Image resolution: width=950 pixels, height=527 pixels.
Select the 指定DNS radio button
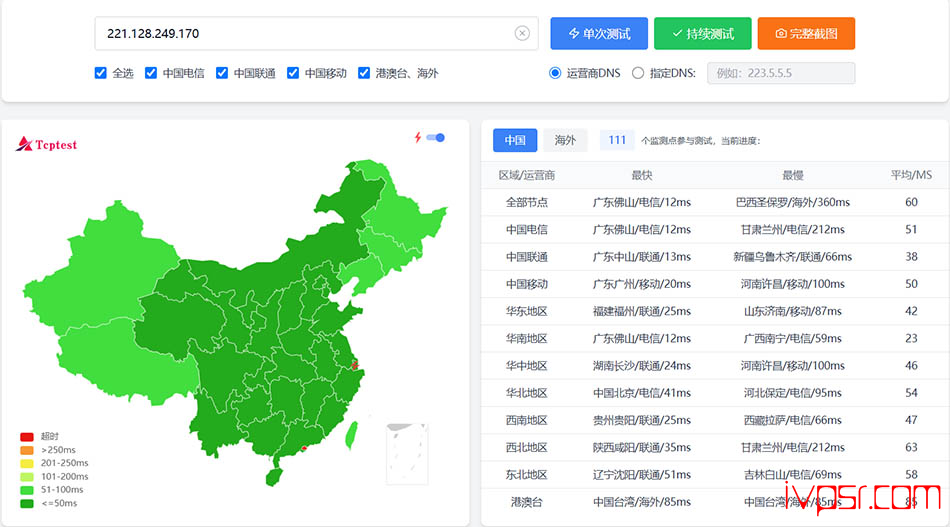[x=638, y=73]
